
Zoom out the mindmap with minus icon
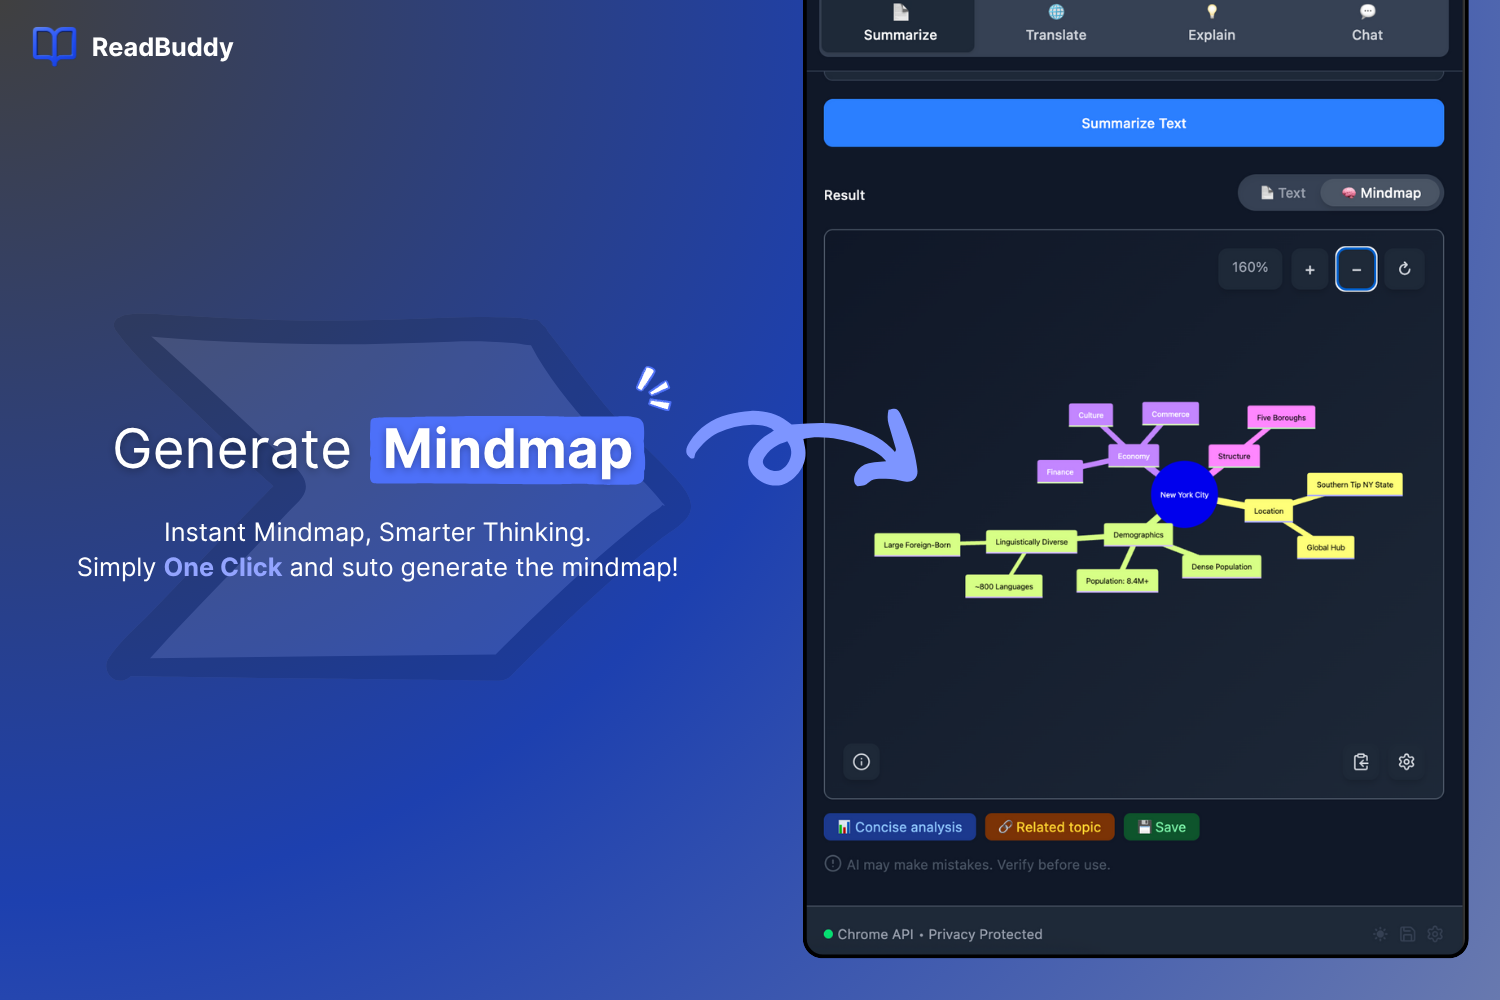1357,269
